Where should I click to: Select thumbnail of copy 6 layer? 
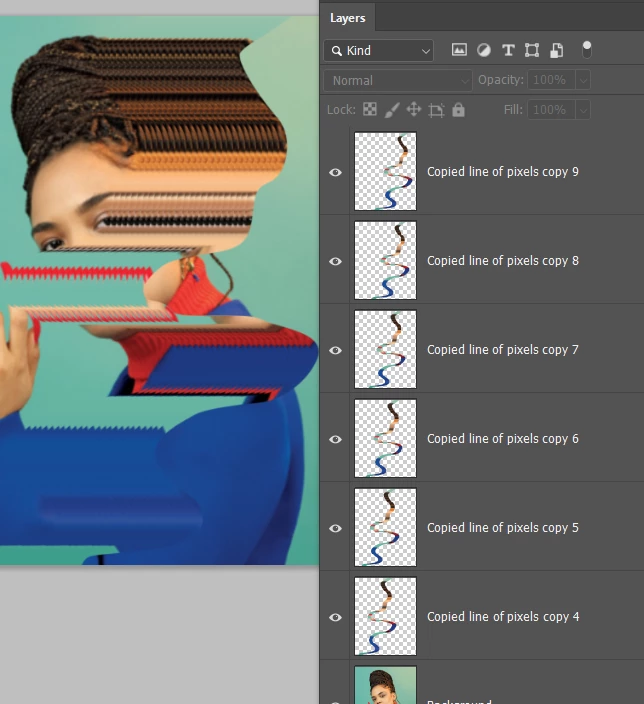(385, 438)
